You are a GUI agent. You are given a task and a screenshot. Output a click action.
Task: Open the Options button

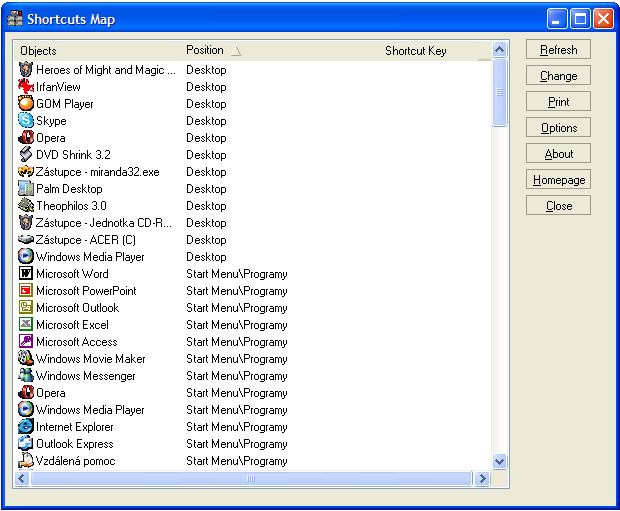558,128
